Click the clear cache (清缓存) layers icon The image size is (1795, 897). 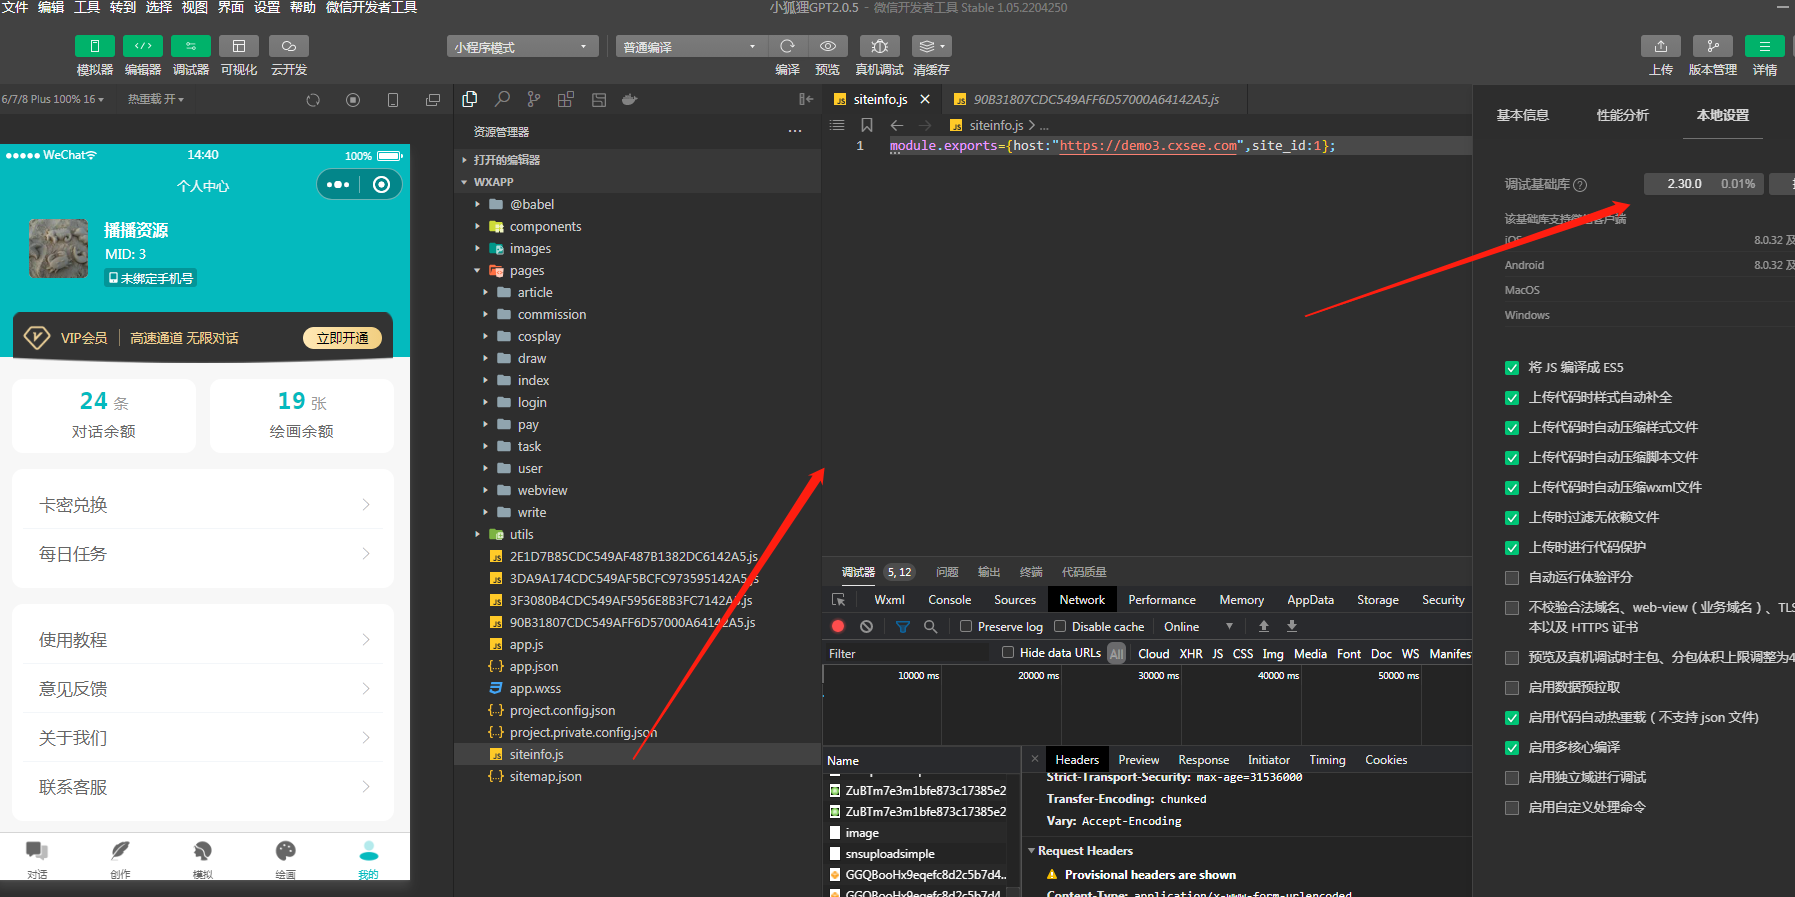tap(931, 46)
